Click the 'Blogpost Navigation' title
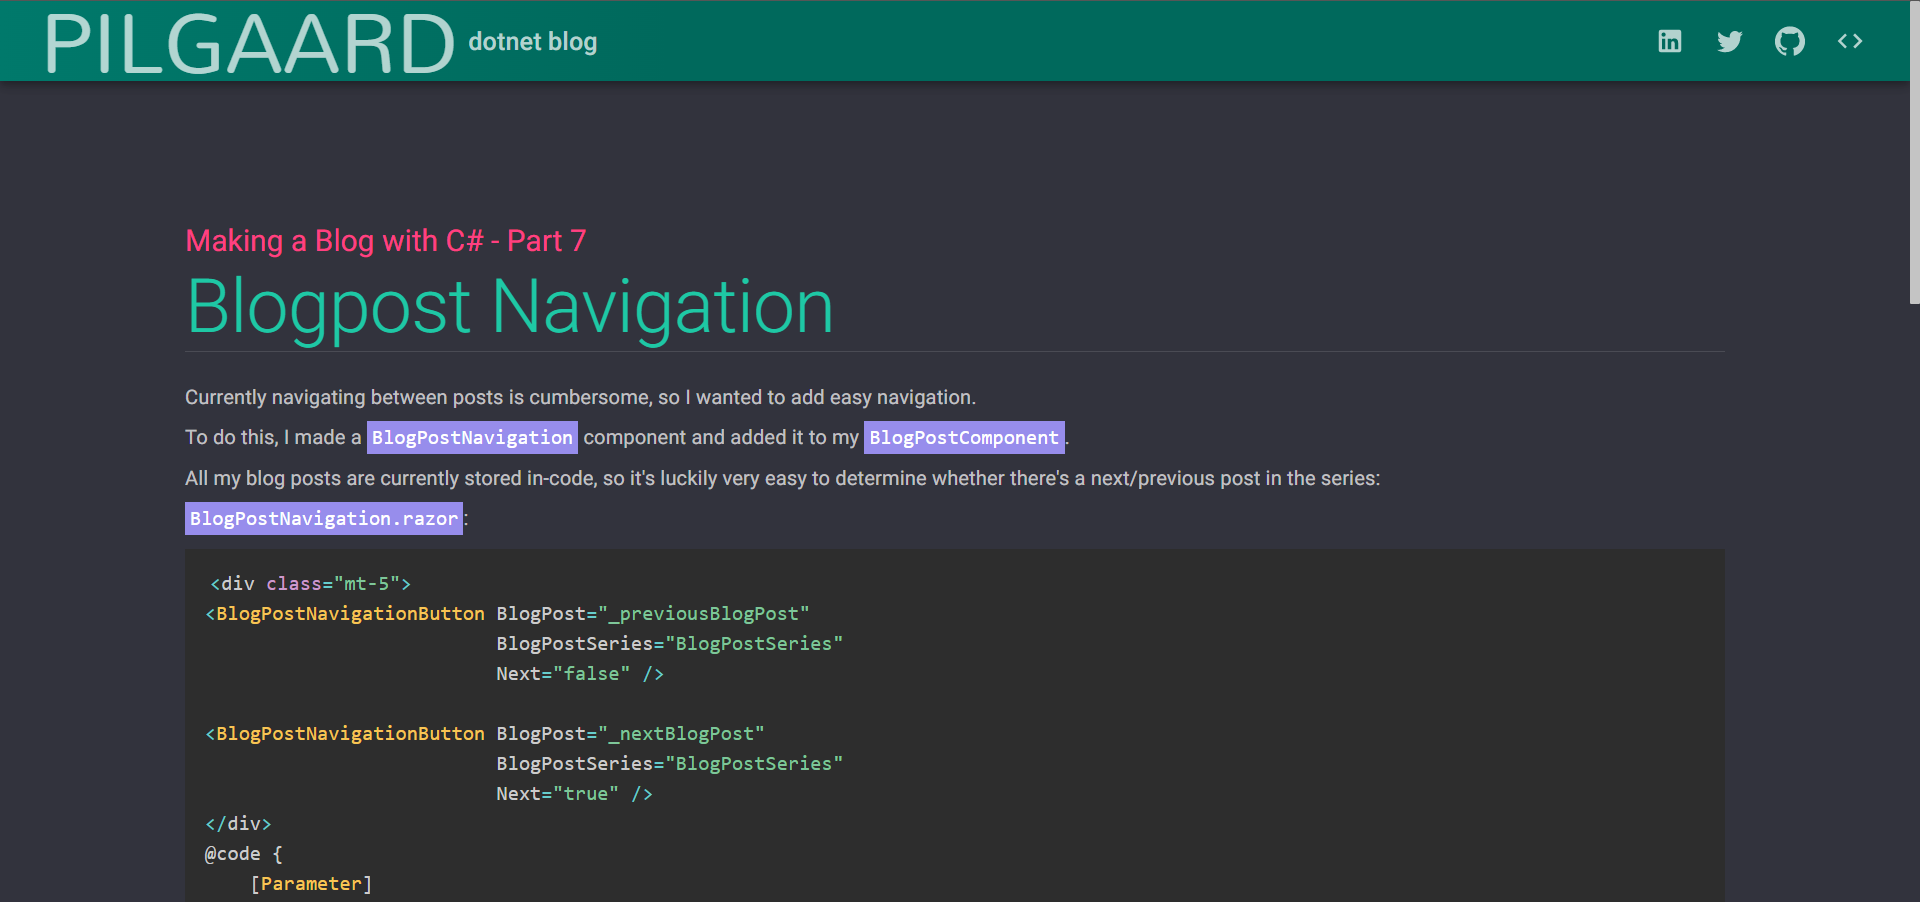 click(509, 306)
